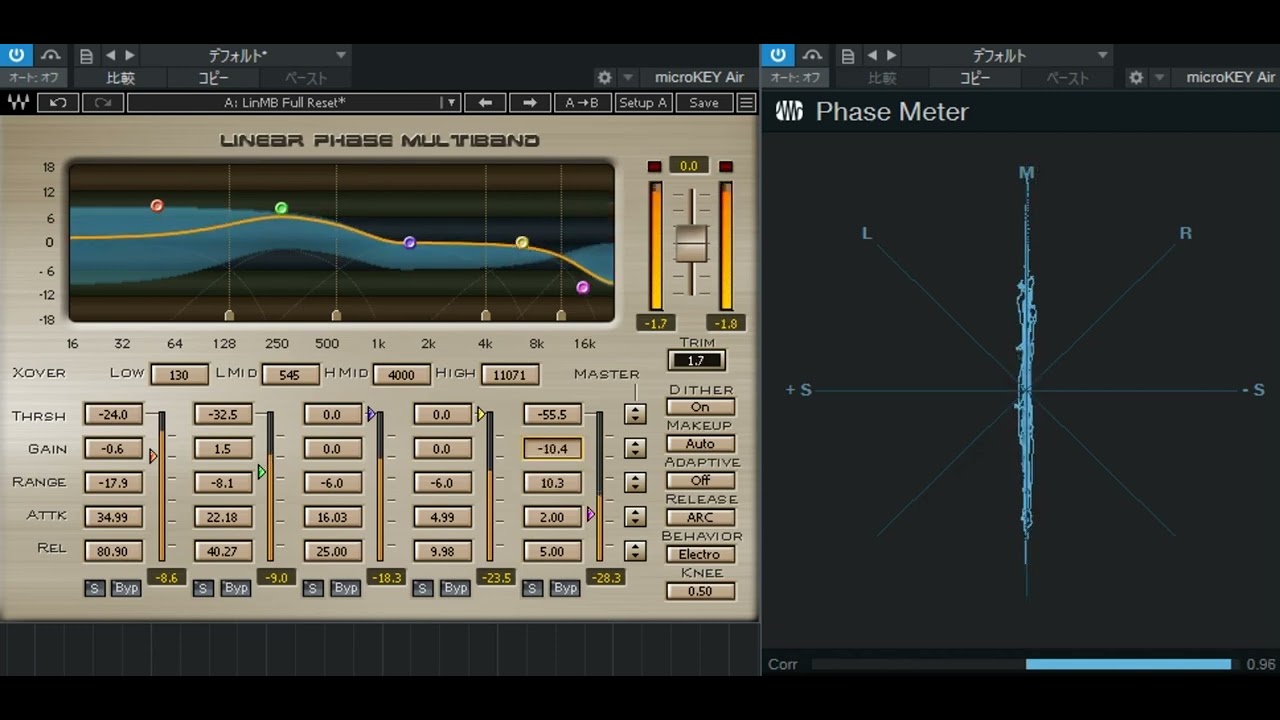The image size is (1280, 720).
Task: Click microKEY Air label in LinMB window
Action: tap(699, 77)
